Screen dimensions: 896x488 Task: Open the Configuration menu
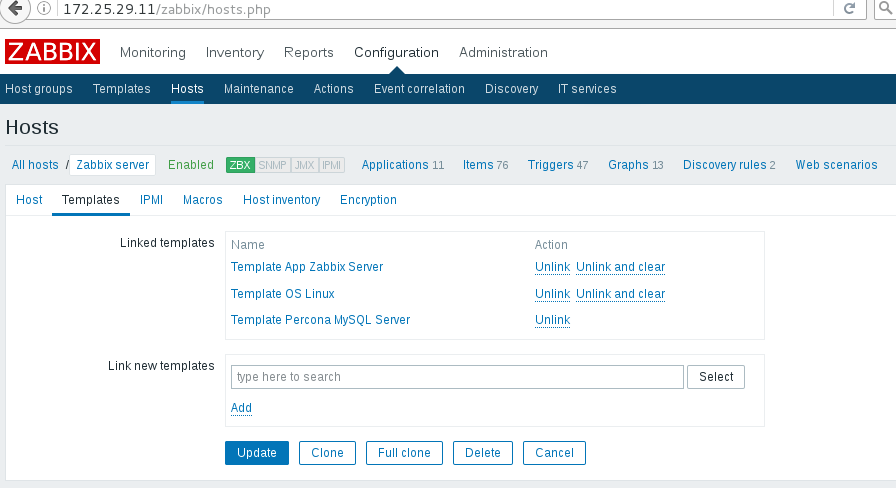tap(397, 53)
